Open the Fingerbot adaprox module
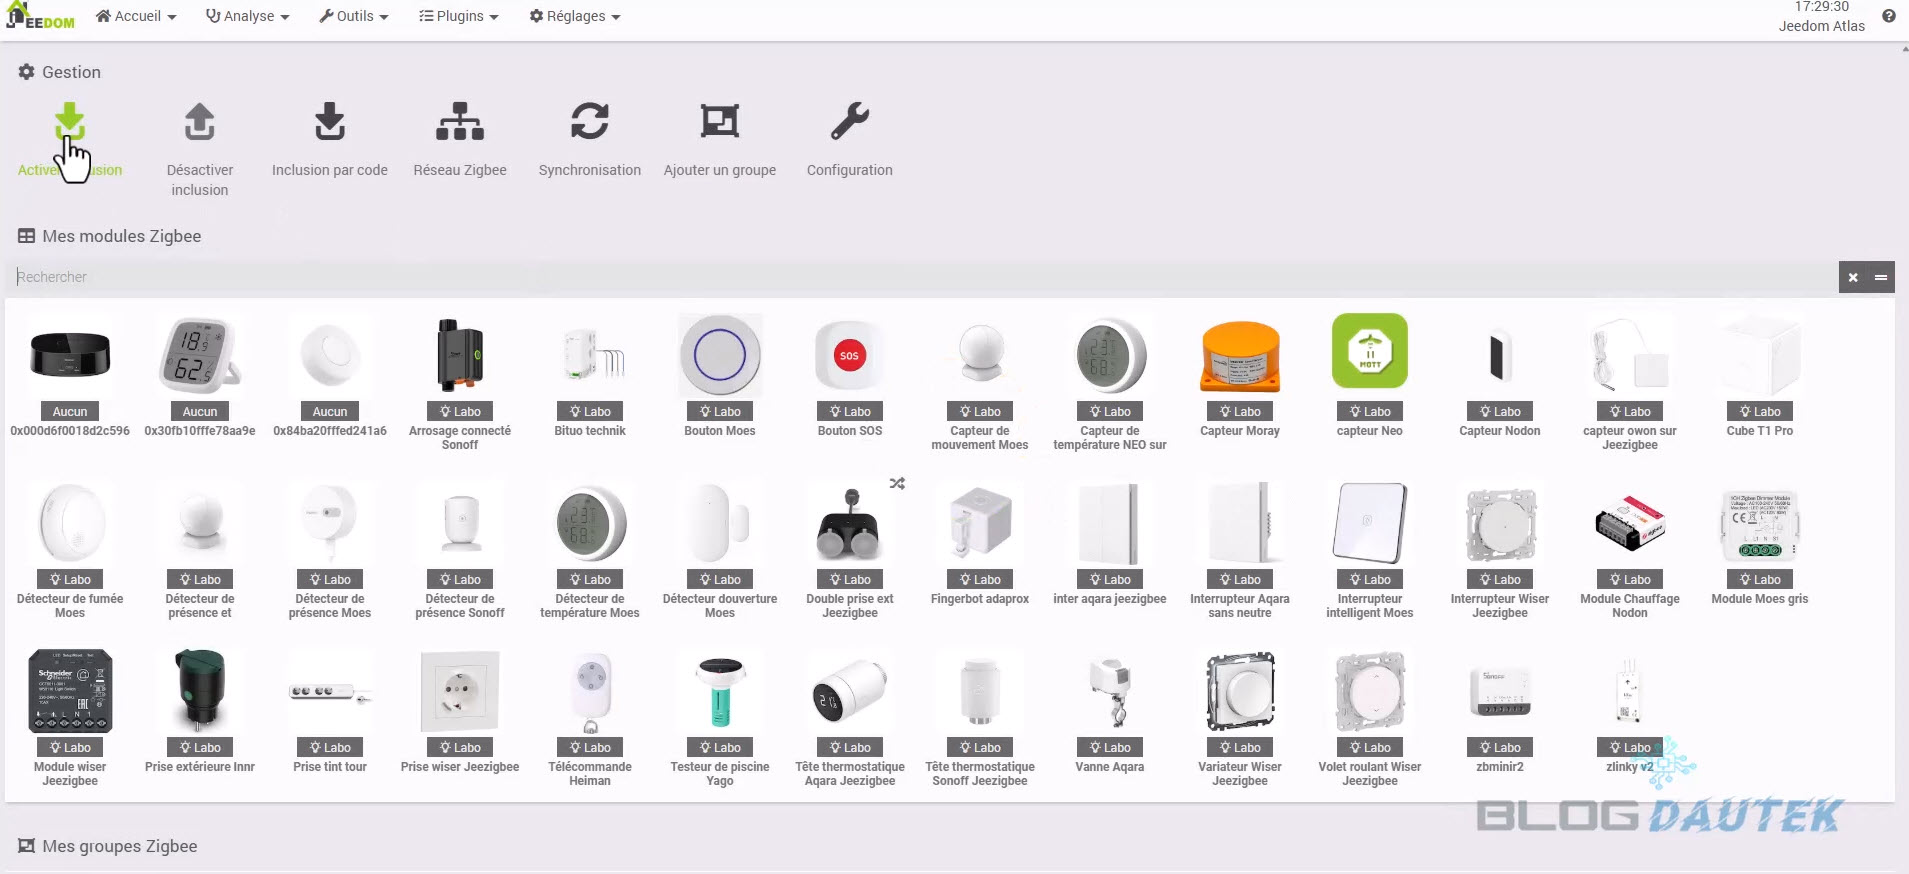The width and height of the screenshot is (1909, 874). pyautogui.click(x=980, y=525)
